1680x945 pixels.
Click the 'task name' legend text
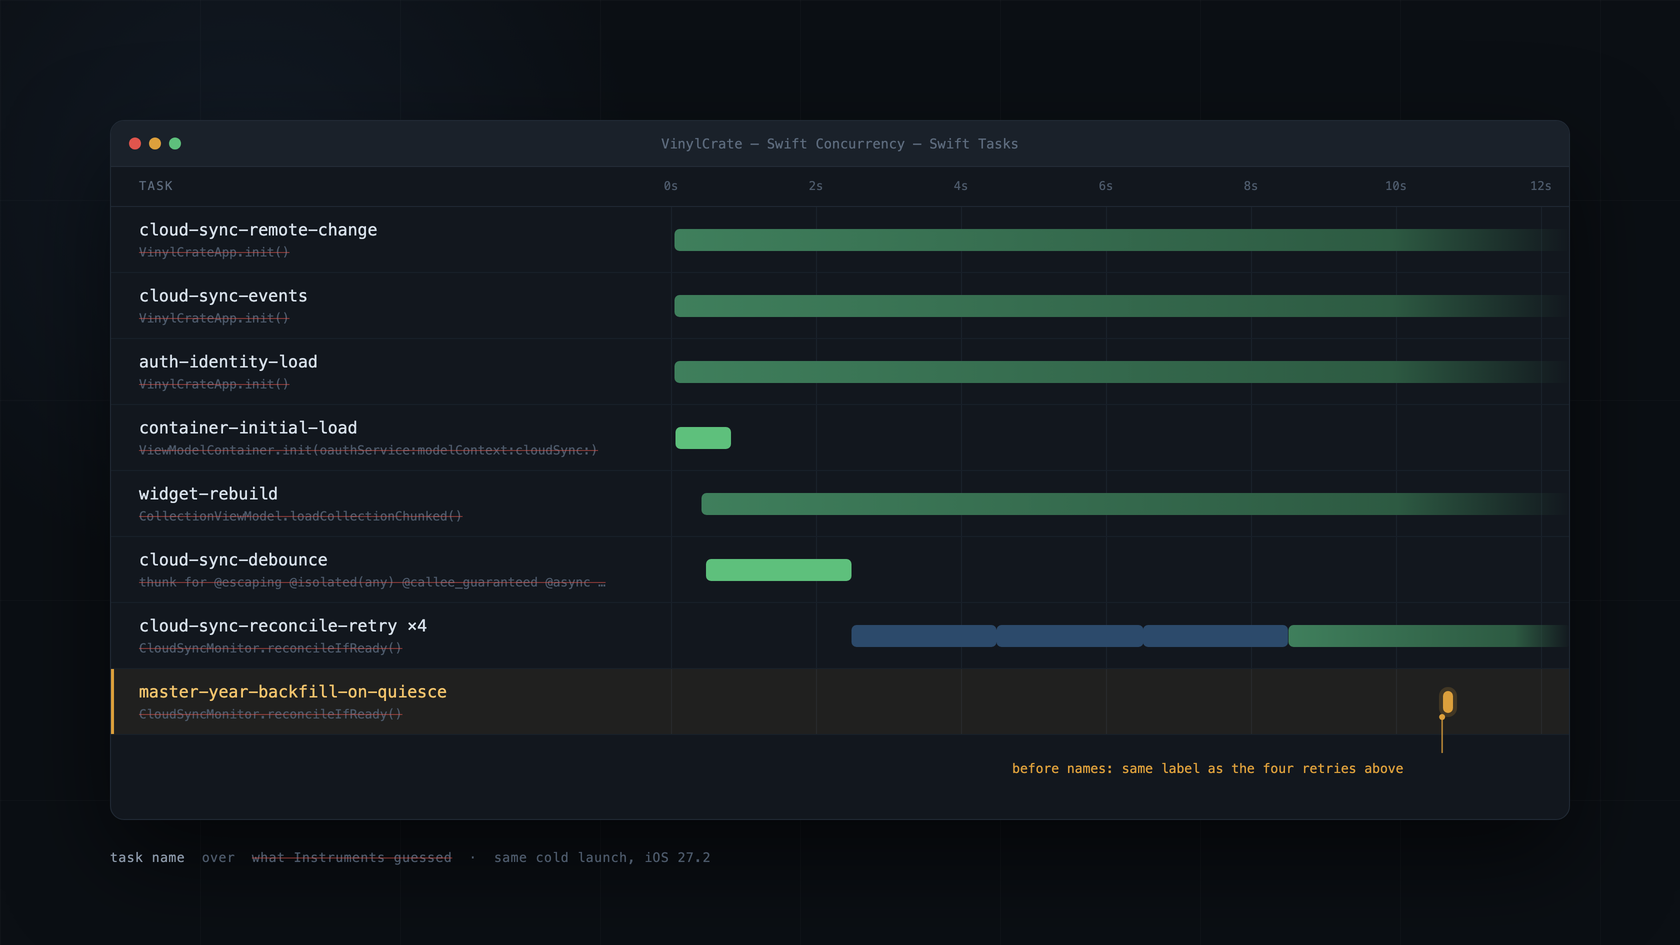(147, 857)
